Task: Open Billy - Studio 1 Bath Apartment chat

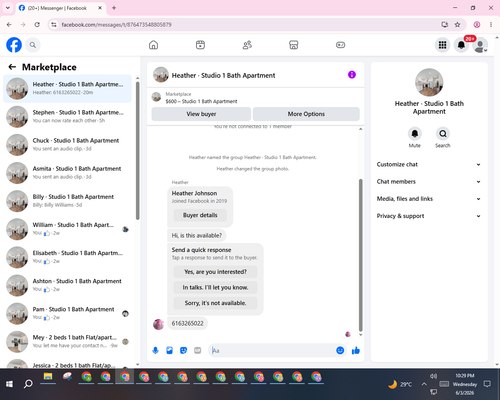Action: coord(67,201)
